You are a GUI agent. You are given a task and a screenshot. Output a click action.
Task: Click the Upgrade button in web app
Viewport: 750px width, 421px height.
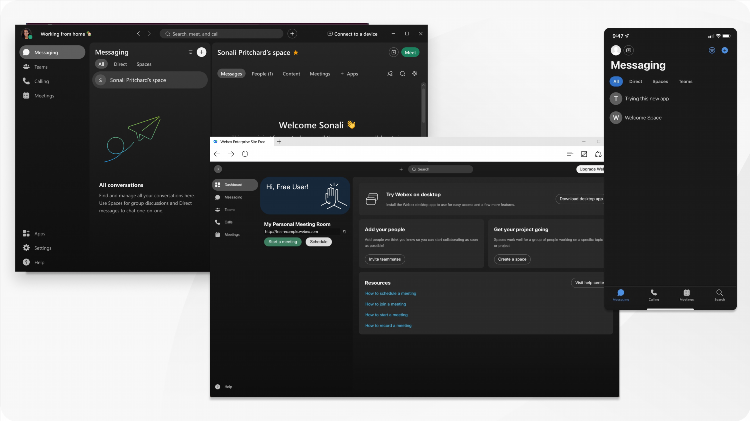(591, 169)
